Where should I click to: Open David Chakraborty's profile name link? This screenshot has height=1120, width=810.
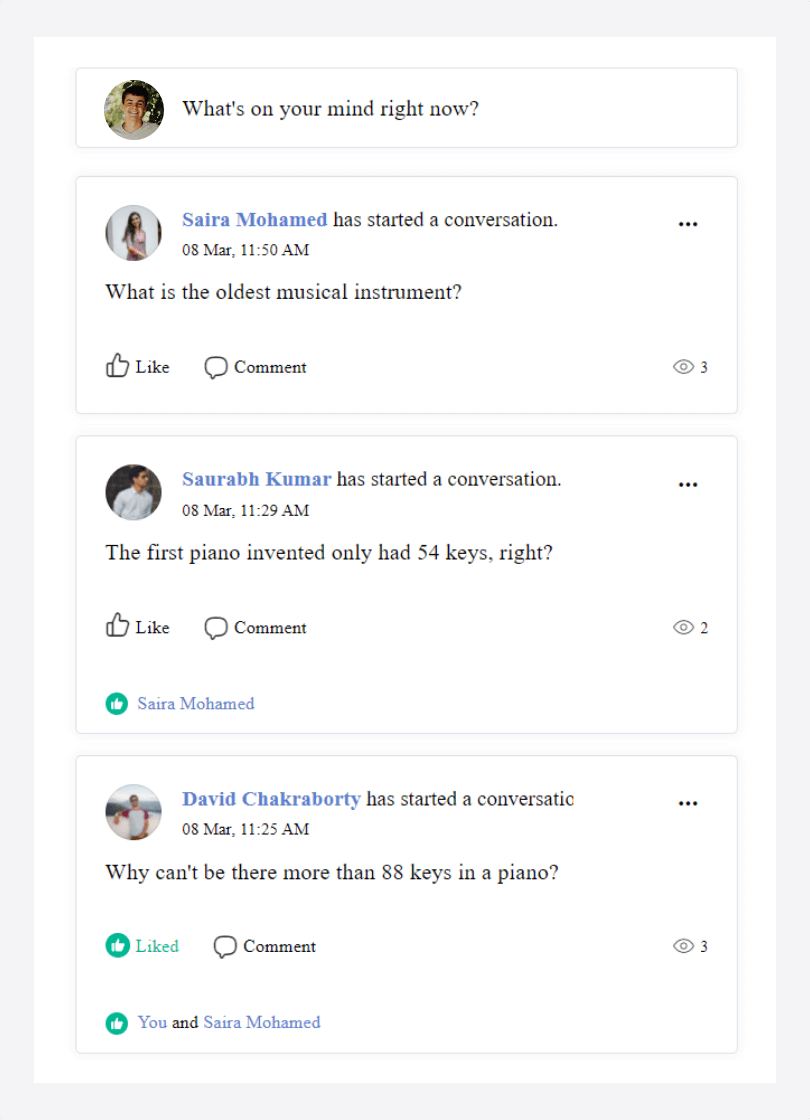[271, 799]
